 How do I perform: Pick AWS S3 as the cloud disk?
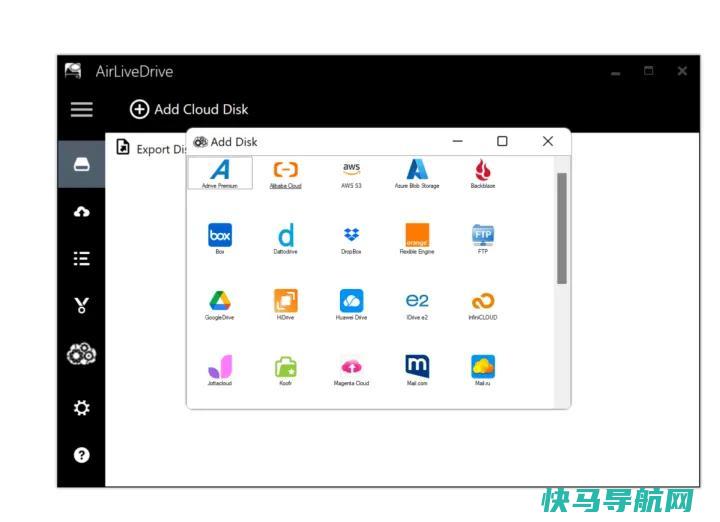(351, 174)
